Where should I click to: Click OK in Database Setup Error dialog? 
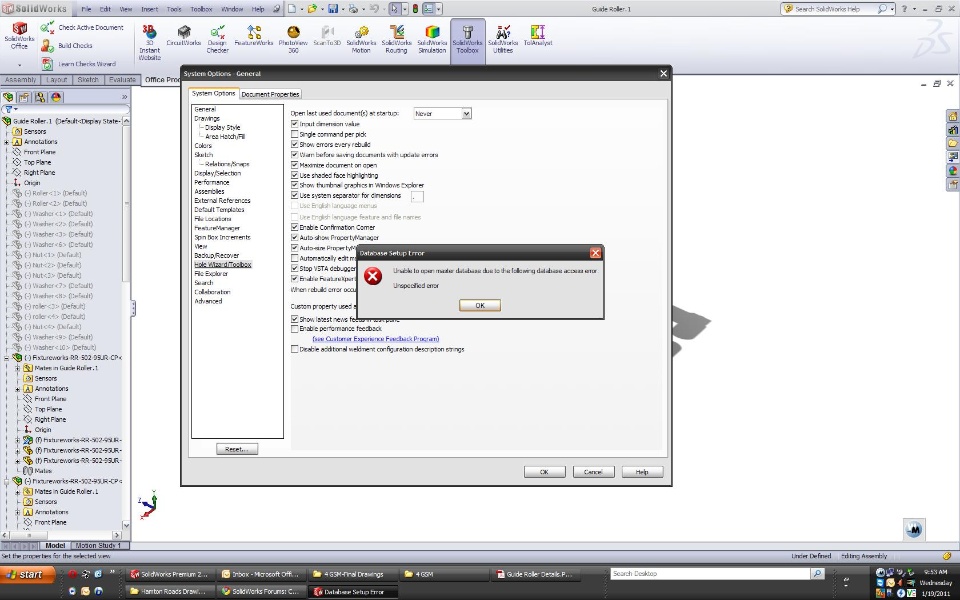coord(480,306)
